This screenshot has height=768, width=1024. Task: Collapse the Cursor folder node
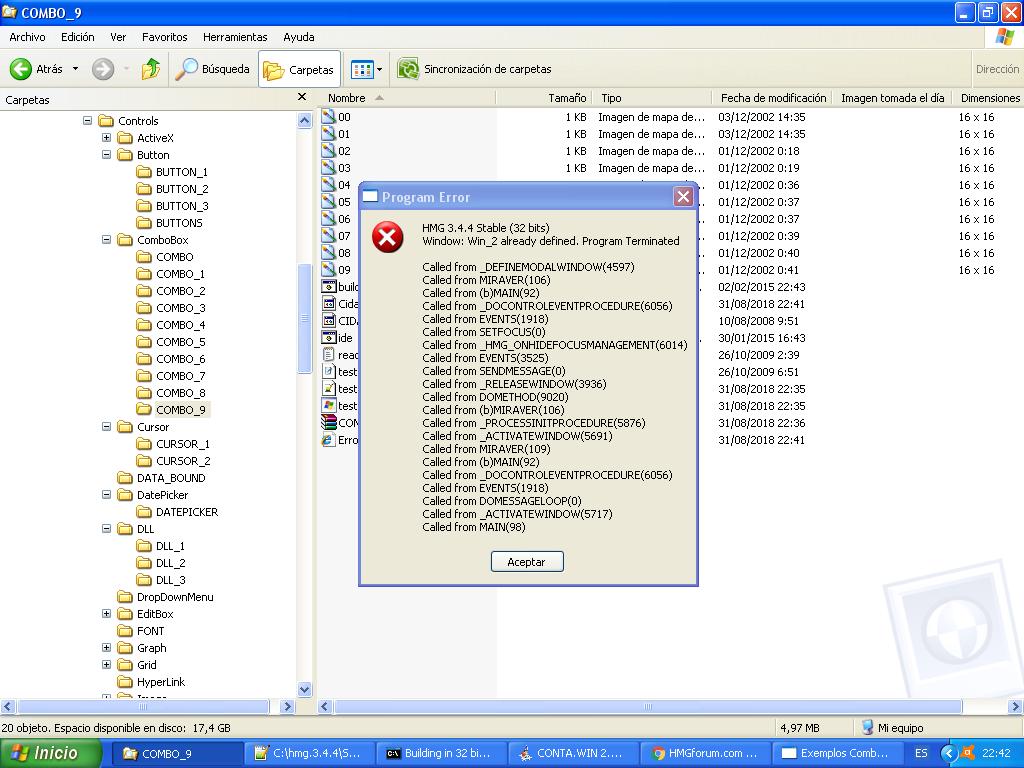pyautogui.click(x=106, y=426)
